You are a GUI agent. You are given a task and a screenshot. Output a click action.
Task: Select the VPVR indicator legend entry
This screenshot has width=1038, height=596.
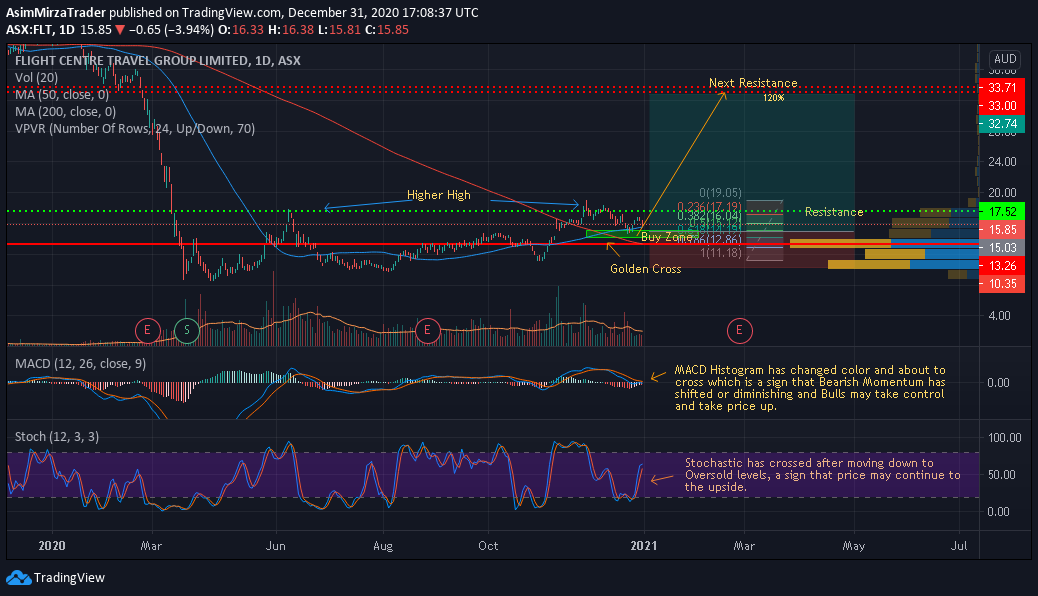tap(135, 128)
